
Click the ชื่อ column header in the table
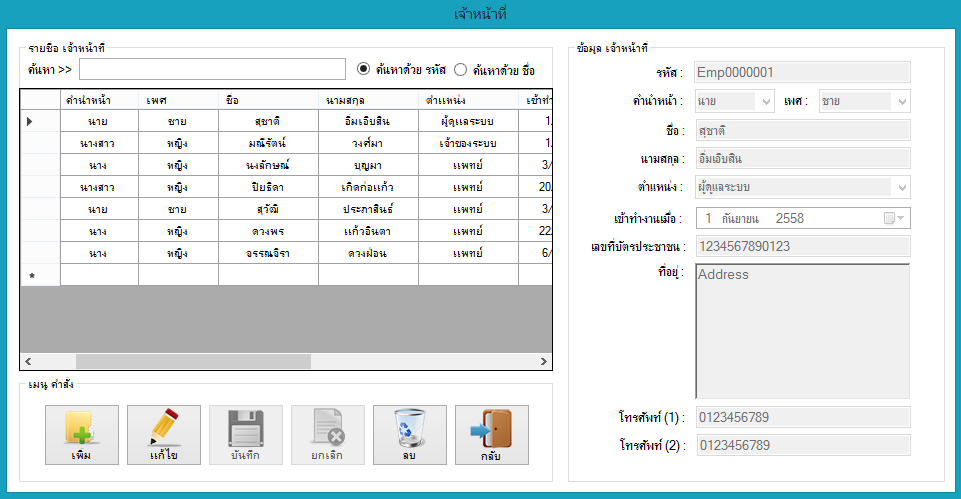pos(268,100)
